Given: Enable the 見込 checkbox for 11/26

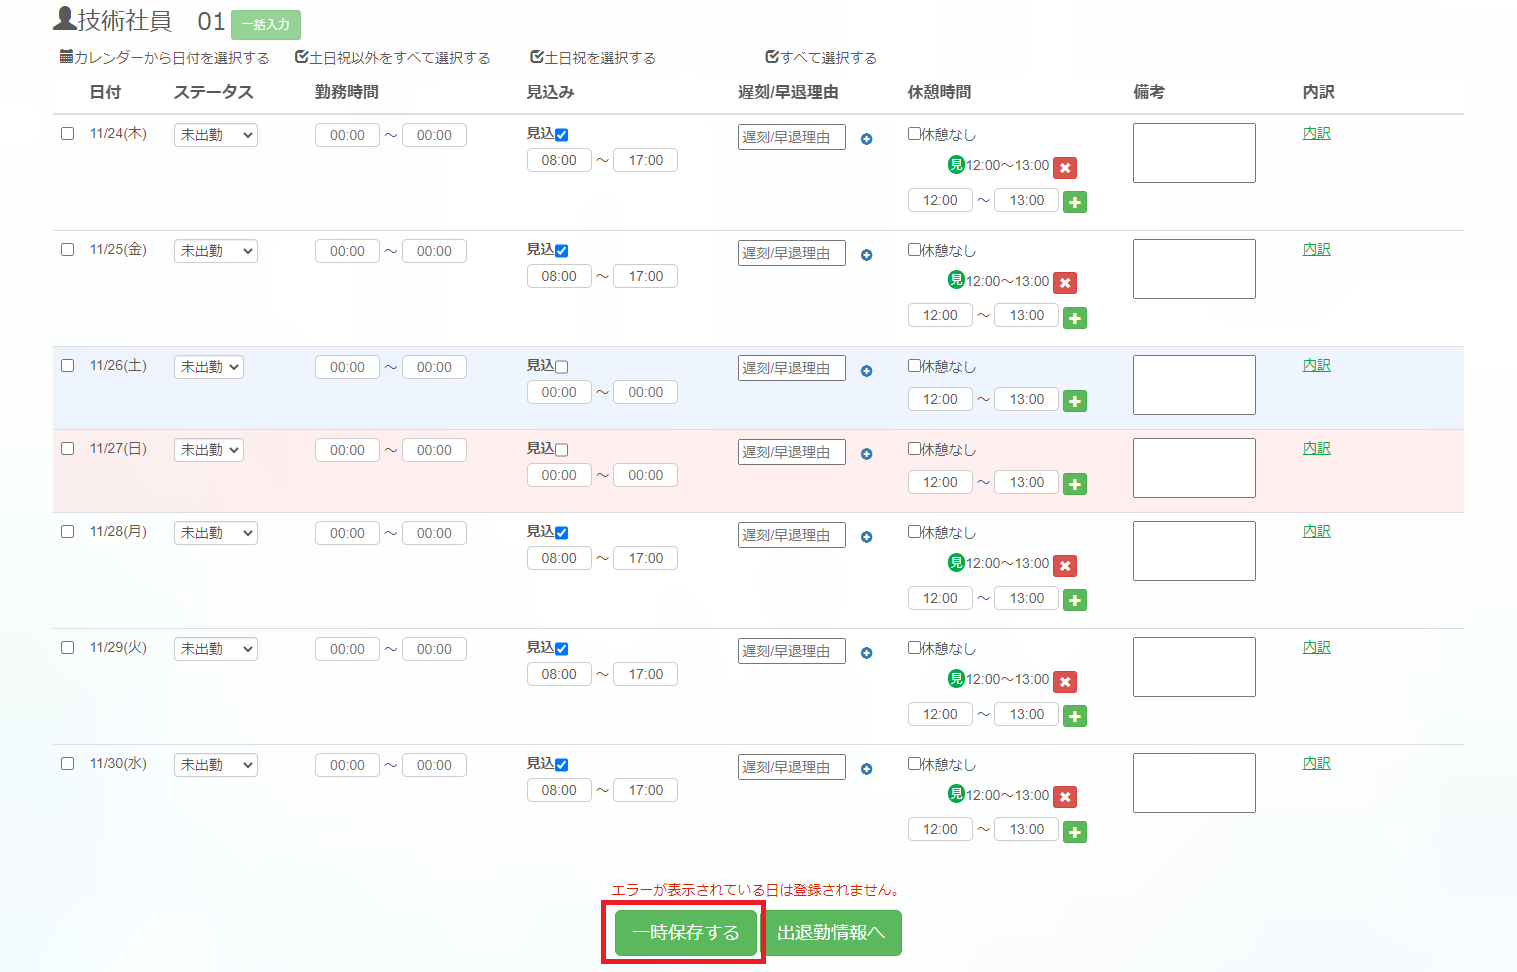Looking at the screenshot, I should (561, 367).
